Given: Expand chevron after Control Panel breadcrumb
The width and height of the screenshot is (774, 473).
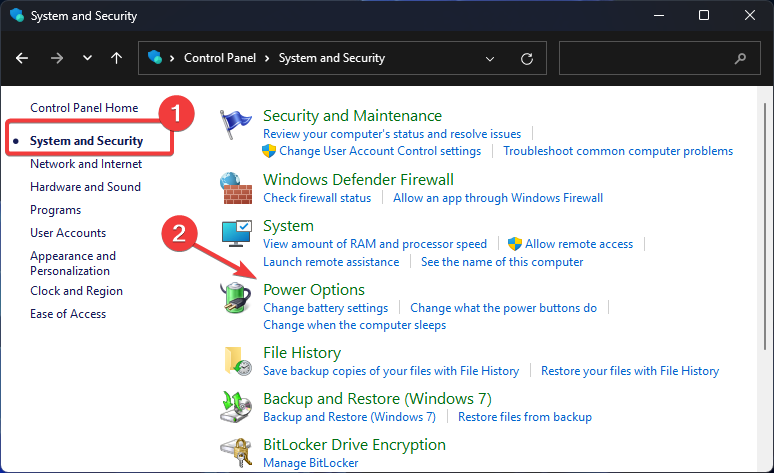Looking at the screenshot, I should click(x=267, y=58).
